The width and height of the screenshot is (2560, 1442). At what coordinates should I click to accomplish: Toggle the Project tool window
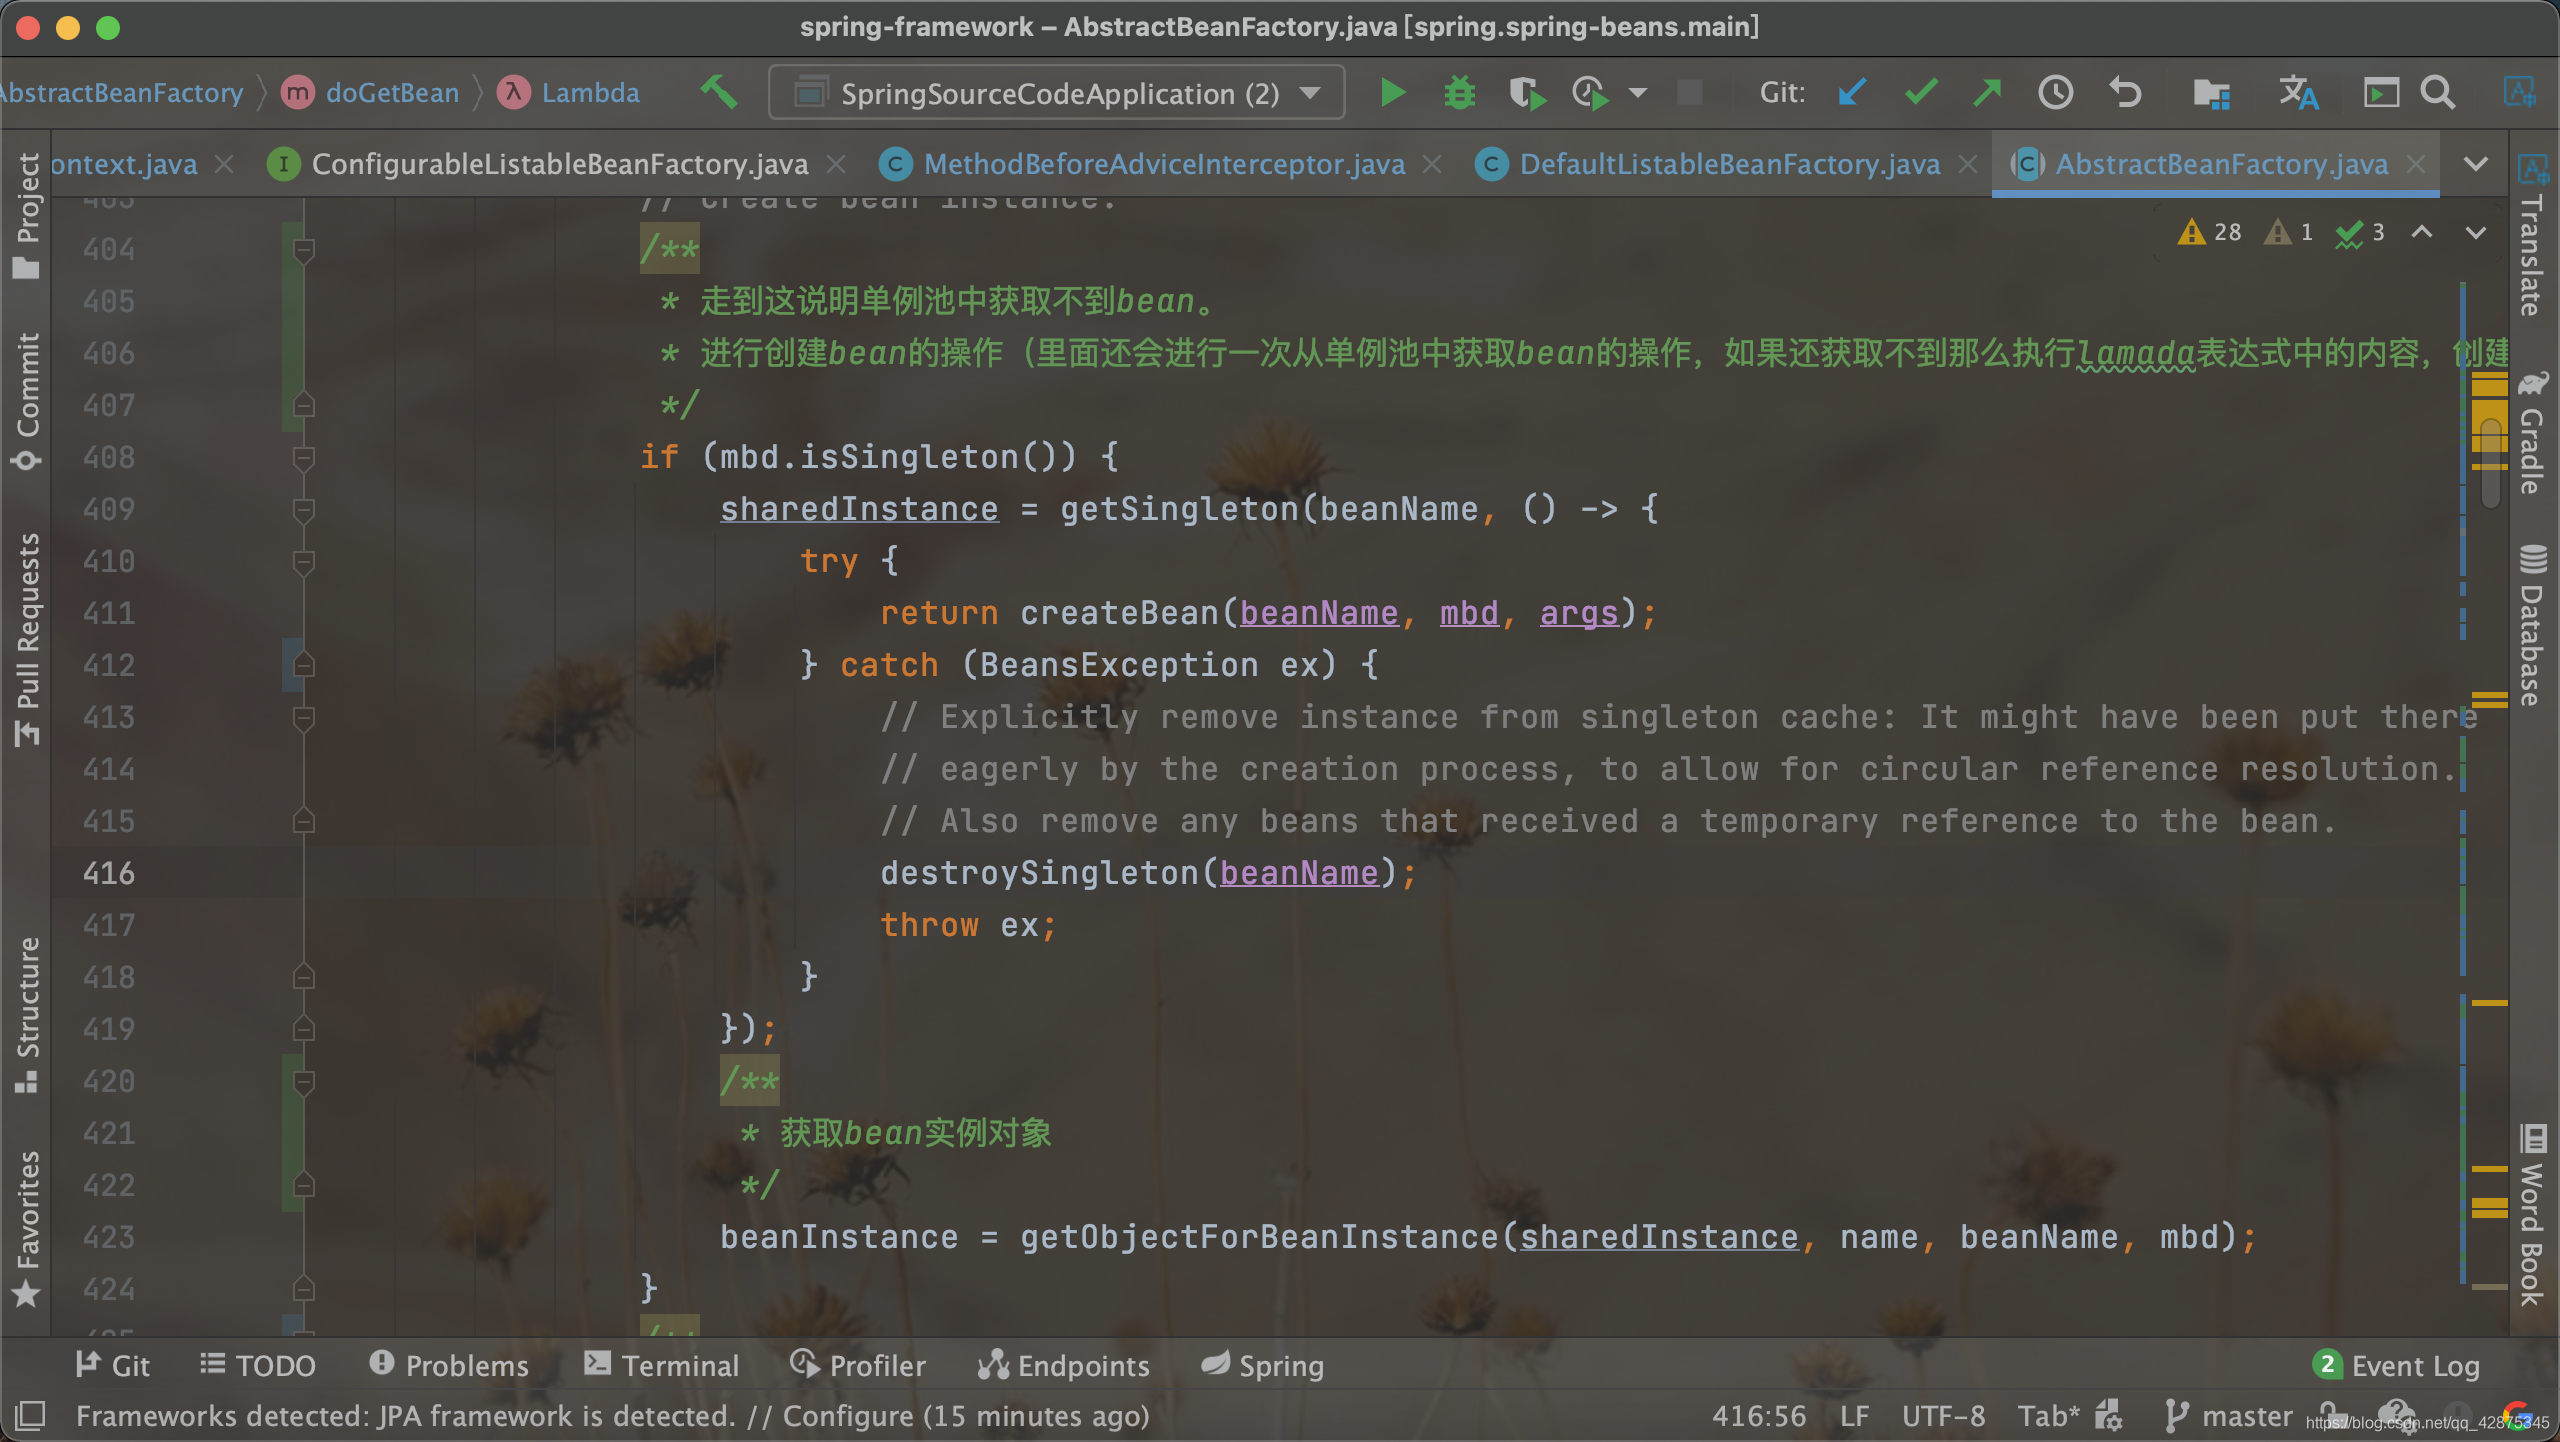coord(27,215)
